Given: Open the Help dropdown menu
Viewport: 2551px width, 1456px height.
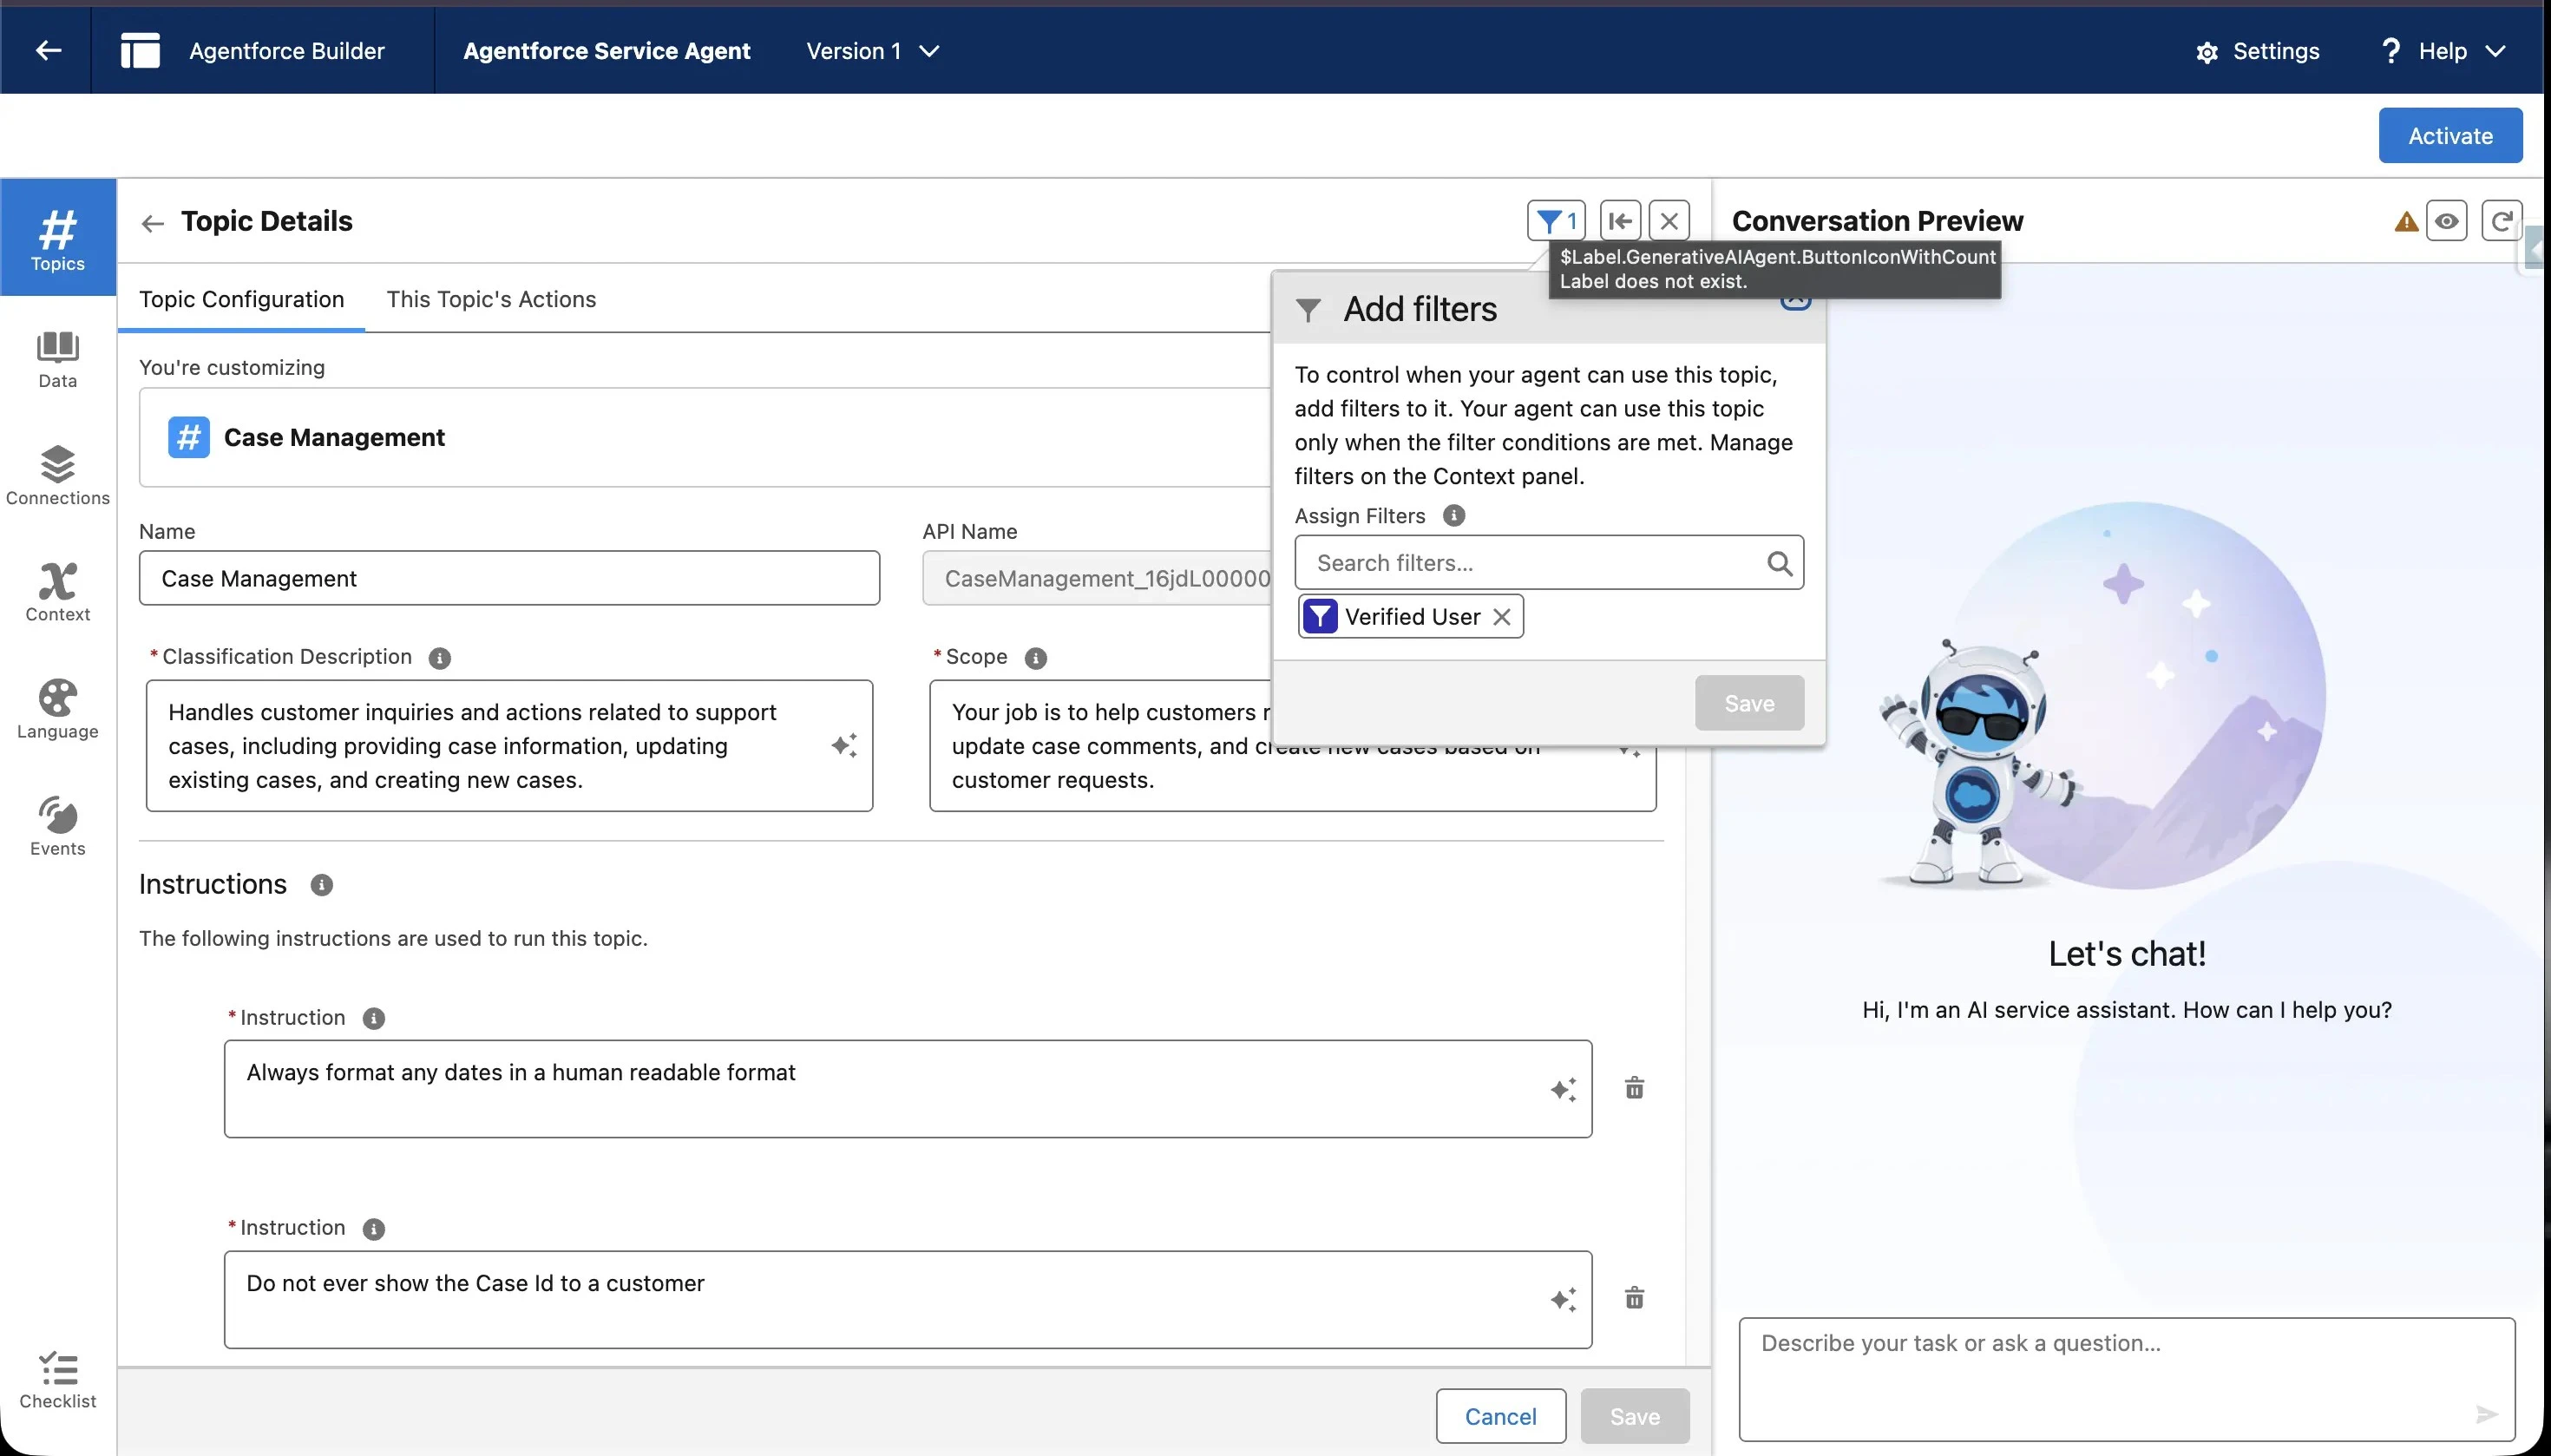Looking at the screenshot, I should click(2443, 51).
